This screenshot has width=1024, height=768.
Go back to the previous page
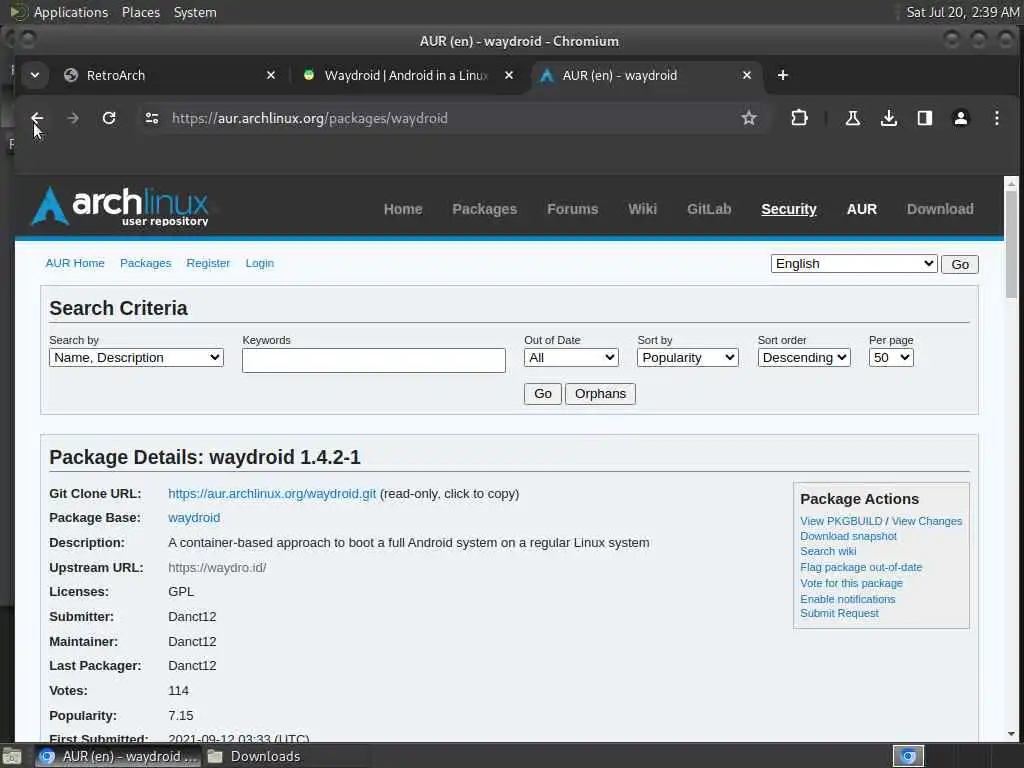coord(37,118)
